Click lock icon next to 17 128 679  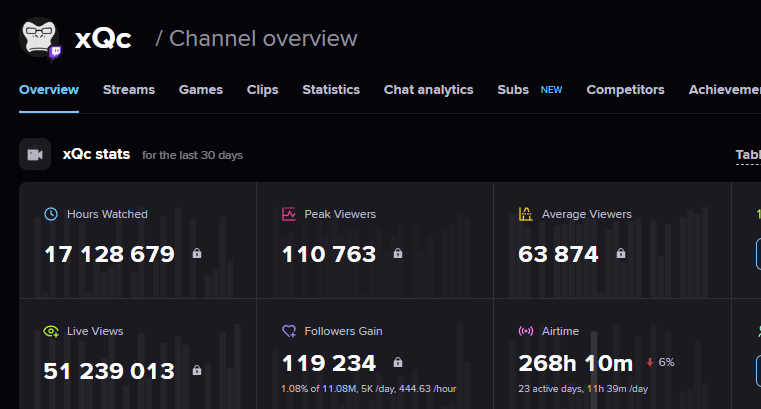[x=197, y=253]
